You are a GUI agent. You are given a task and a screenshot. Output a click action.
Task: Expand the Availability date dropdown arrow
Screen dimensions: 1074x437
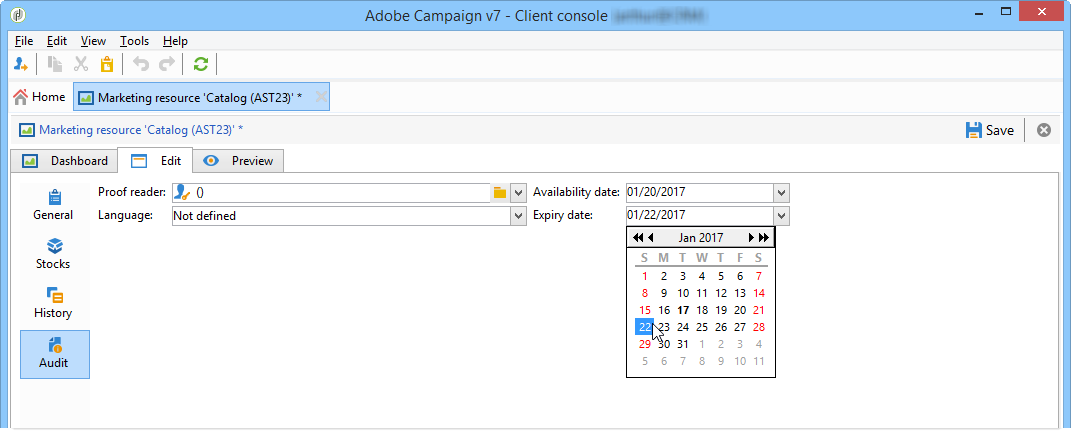click(x=782, y=193)
